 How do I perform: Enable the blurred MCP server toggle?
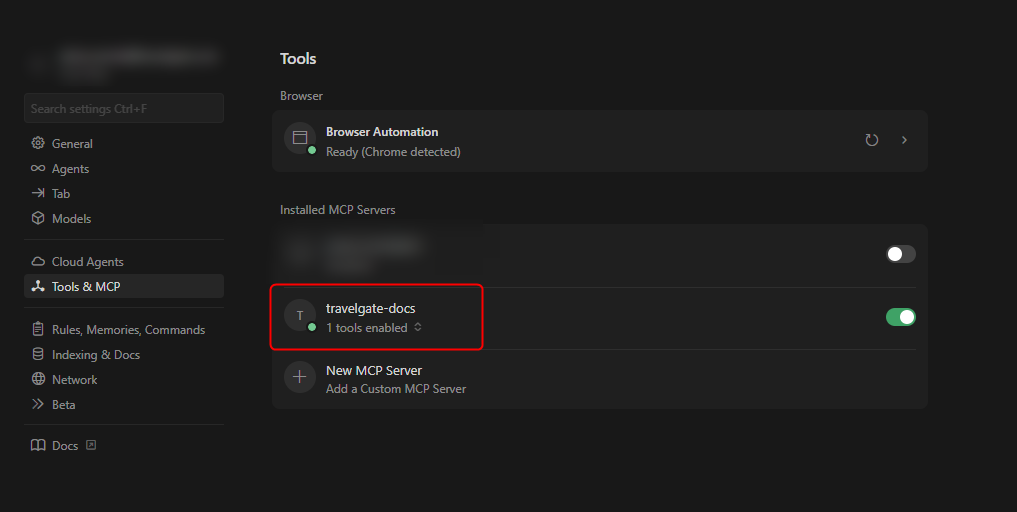pos(900,254)
